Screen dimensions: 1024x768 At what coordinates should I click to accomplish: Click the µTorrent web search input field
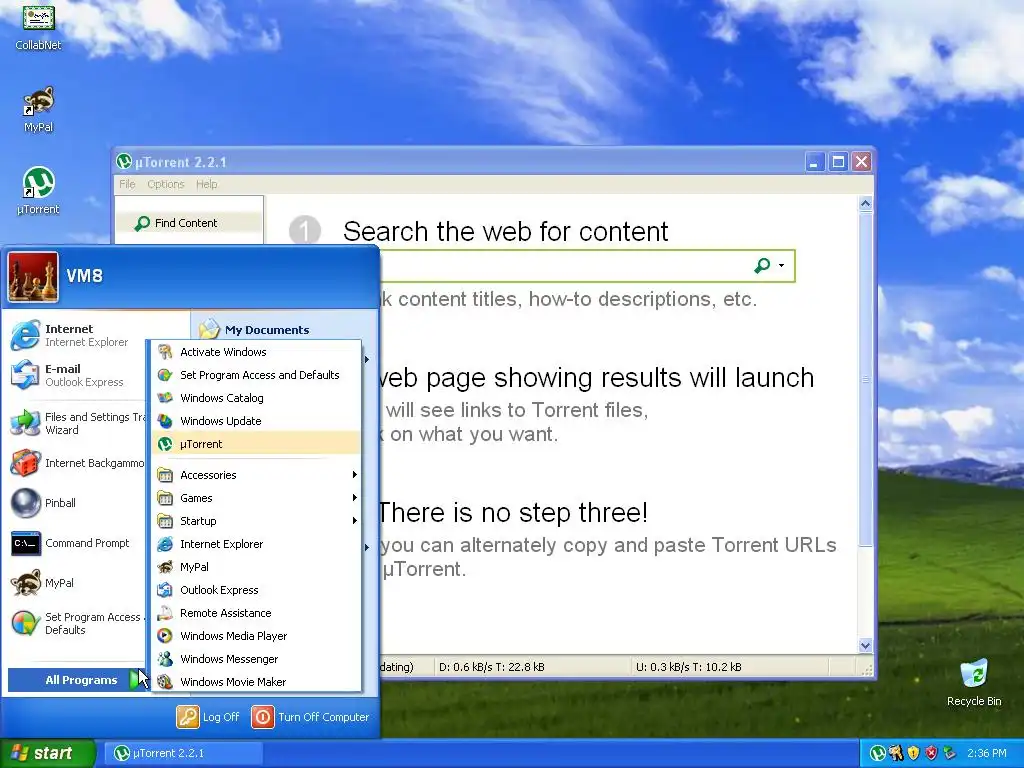562,266
